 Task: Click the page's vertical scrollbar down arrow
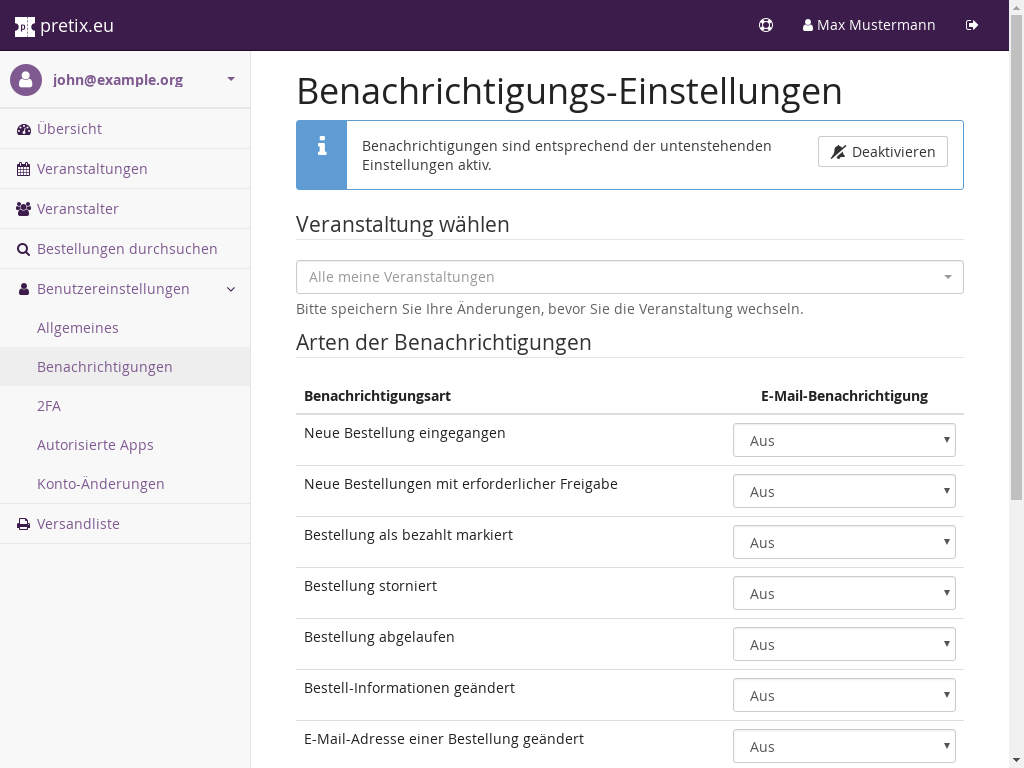point(1016,760)
